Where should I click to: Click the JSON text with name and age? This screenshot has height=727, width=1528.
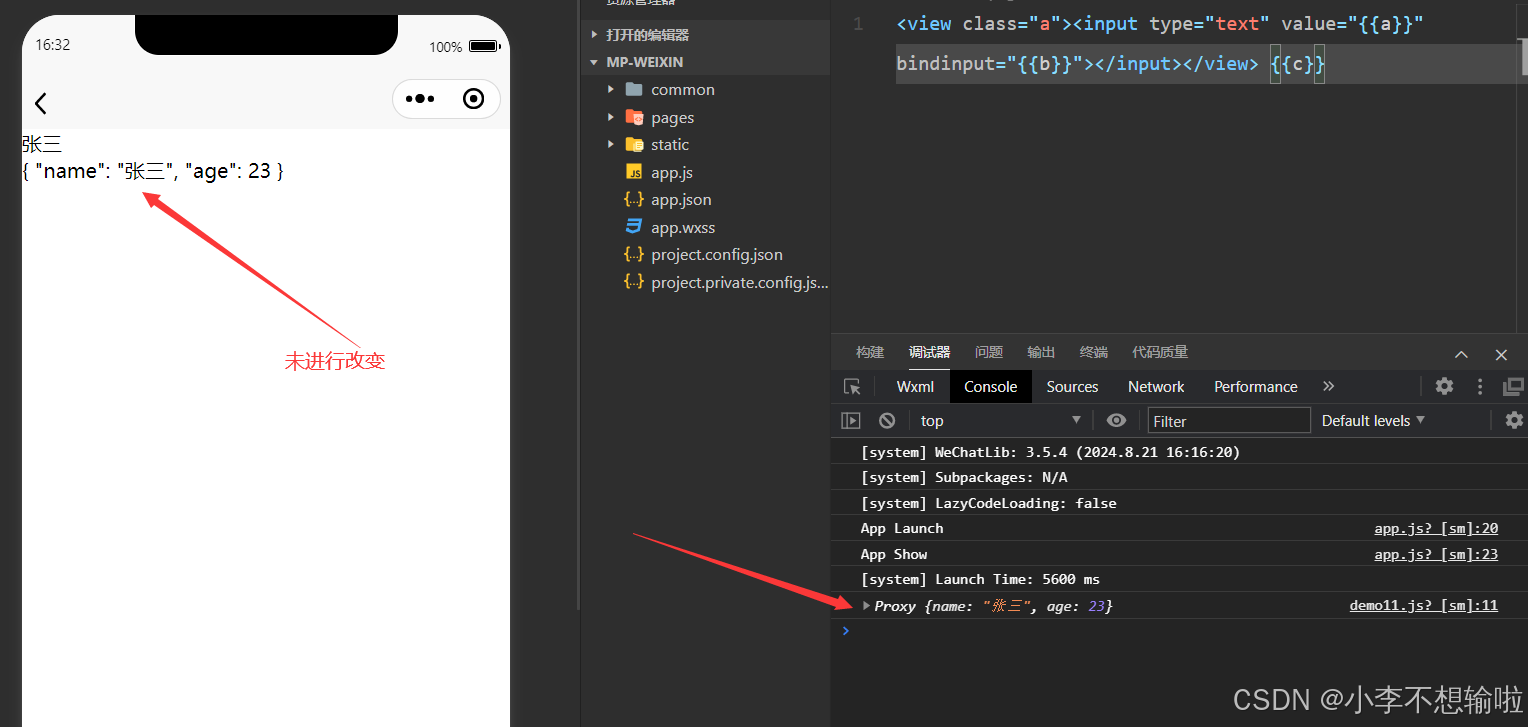point(153,171)
